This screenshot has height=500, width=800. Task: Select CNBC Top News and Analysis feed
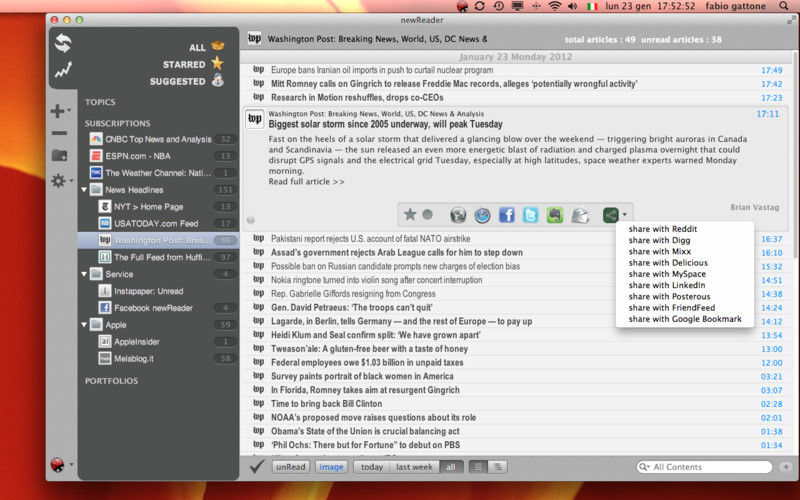tap(158, 139)
